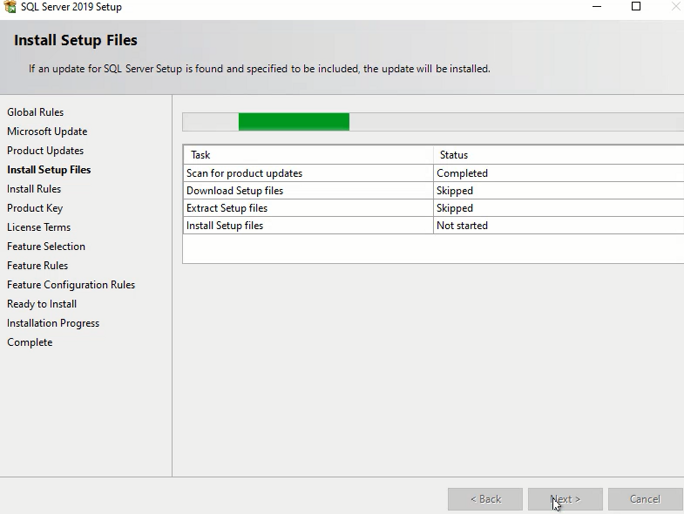Click the 'Completed' status cell

[x=559, y=173]
